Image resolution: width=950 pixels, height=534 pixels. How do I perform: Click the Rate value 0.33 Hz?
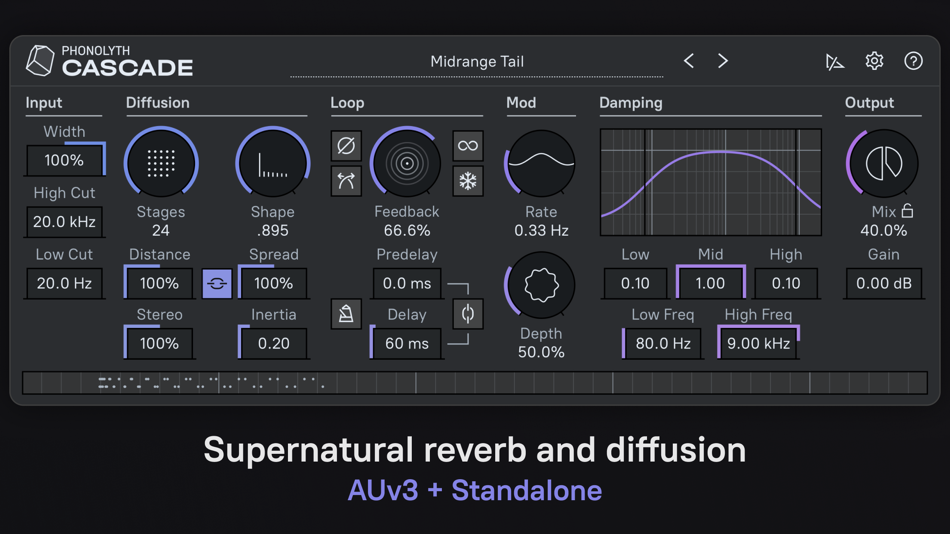(x=541, y=230)
